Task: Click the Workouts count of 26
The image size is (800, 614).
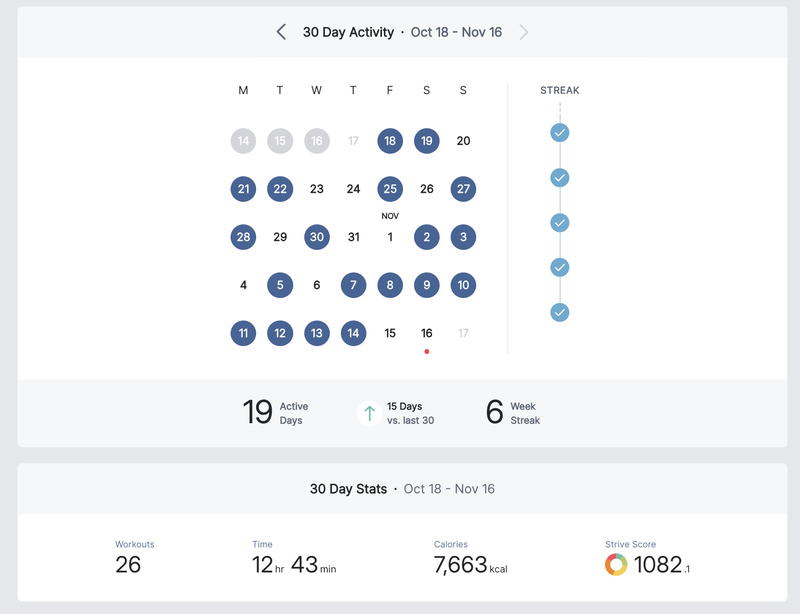Action: (128, 565)
